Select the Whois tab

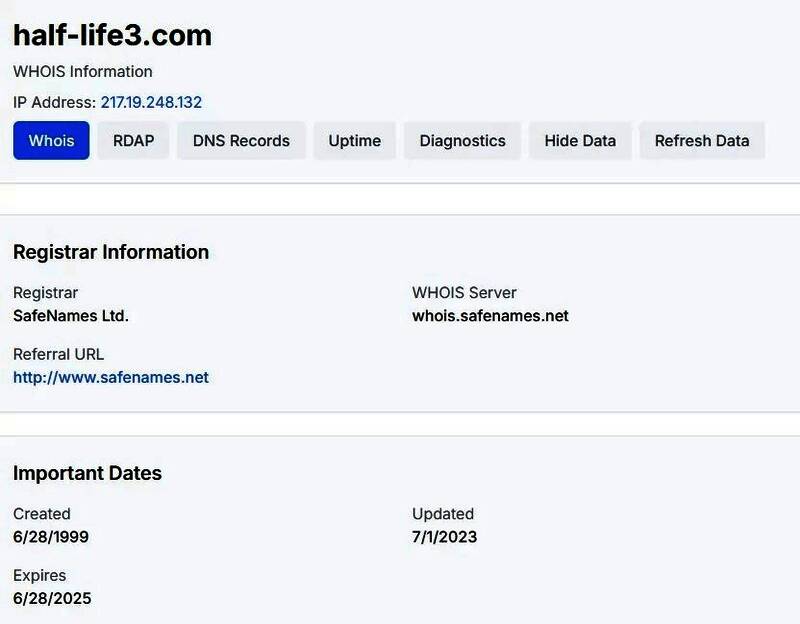click(x=51, y=141)
